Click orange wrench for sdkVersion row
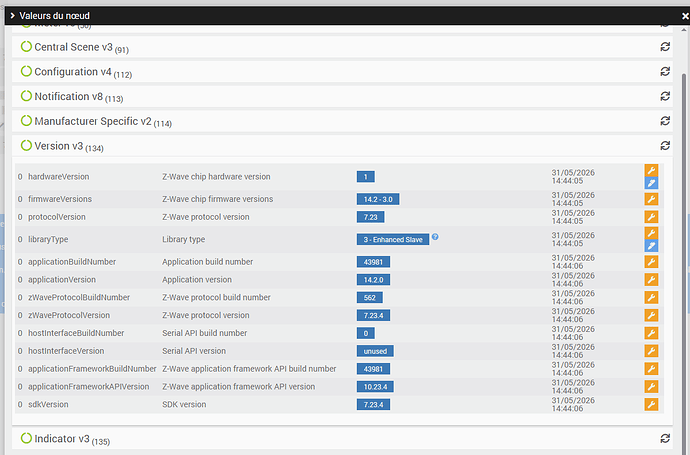The width and height of the screenshot is (690, 455). click(651, 404)
